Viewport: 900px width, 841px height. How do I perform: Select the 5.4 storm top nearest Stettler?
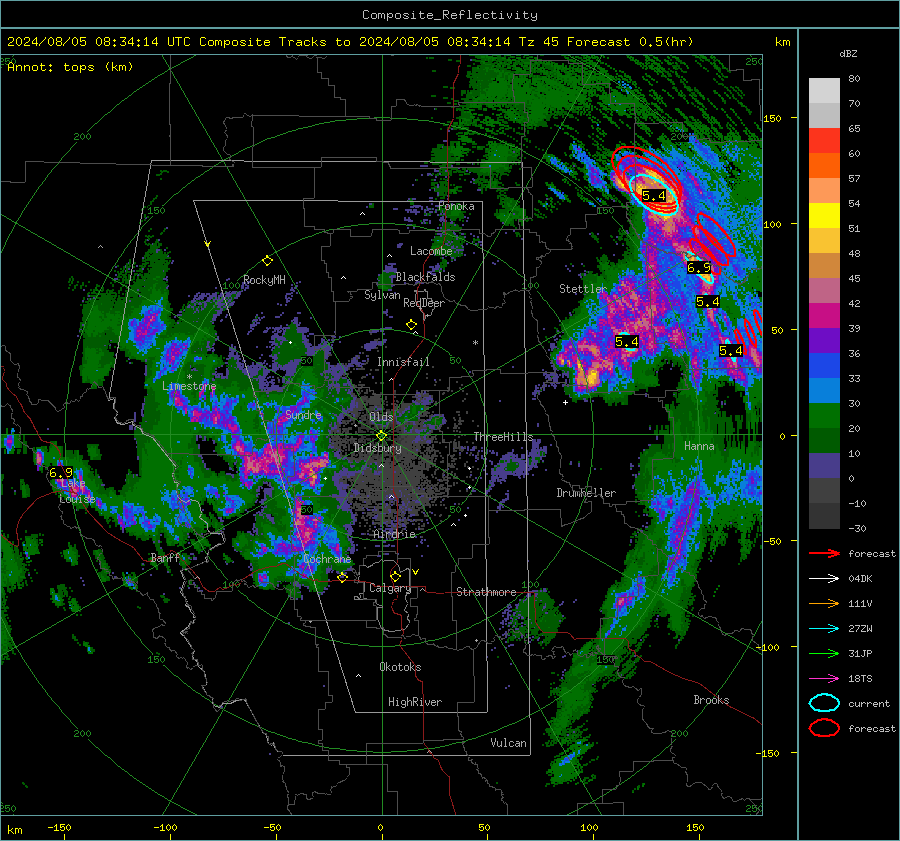pyautogui.click(x=626, y=342)
